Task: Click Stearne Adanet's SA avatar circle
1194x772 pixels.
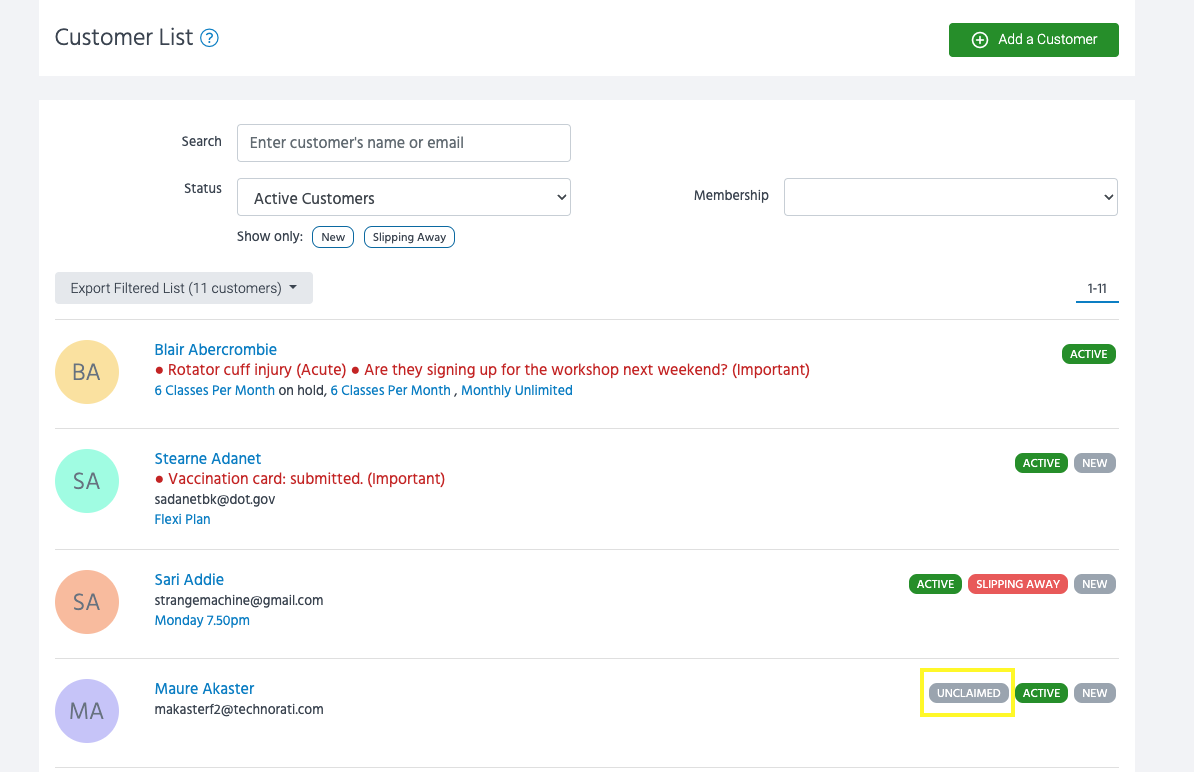Action: (x=87, y=481)
